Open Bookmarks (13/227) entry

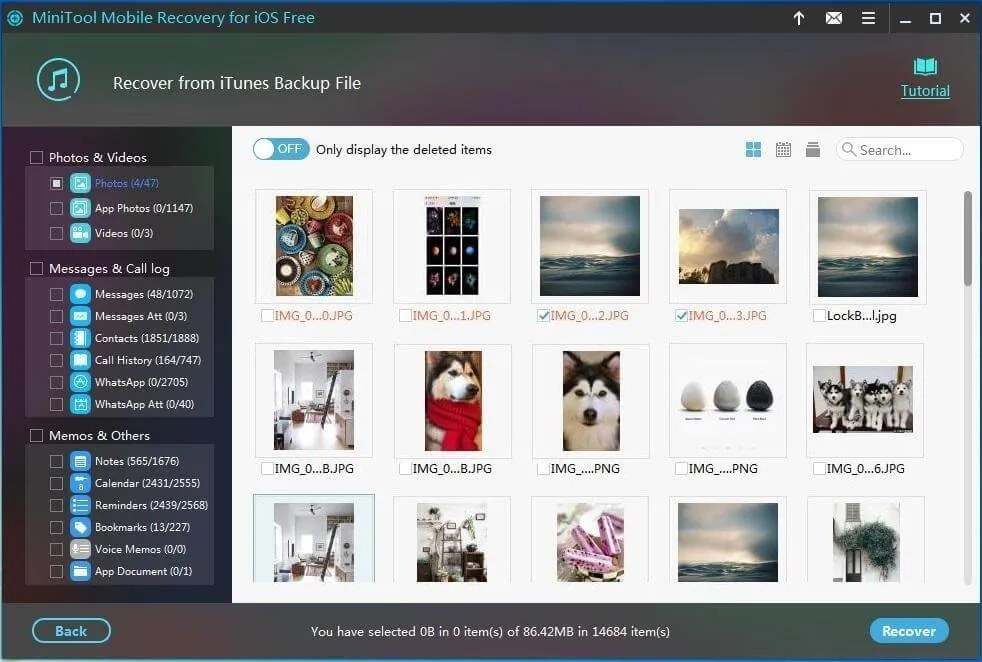[x=142, y=527]
